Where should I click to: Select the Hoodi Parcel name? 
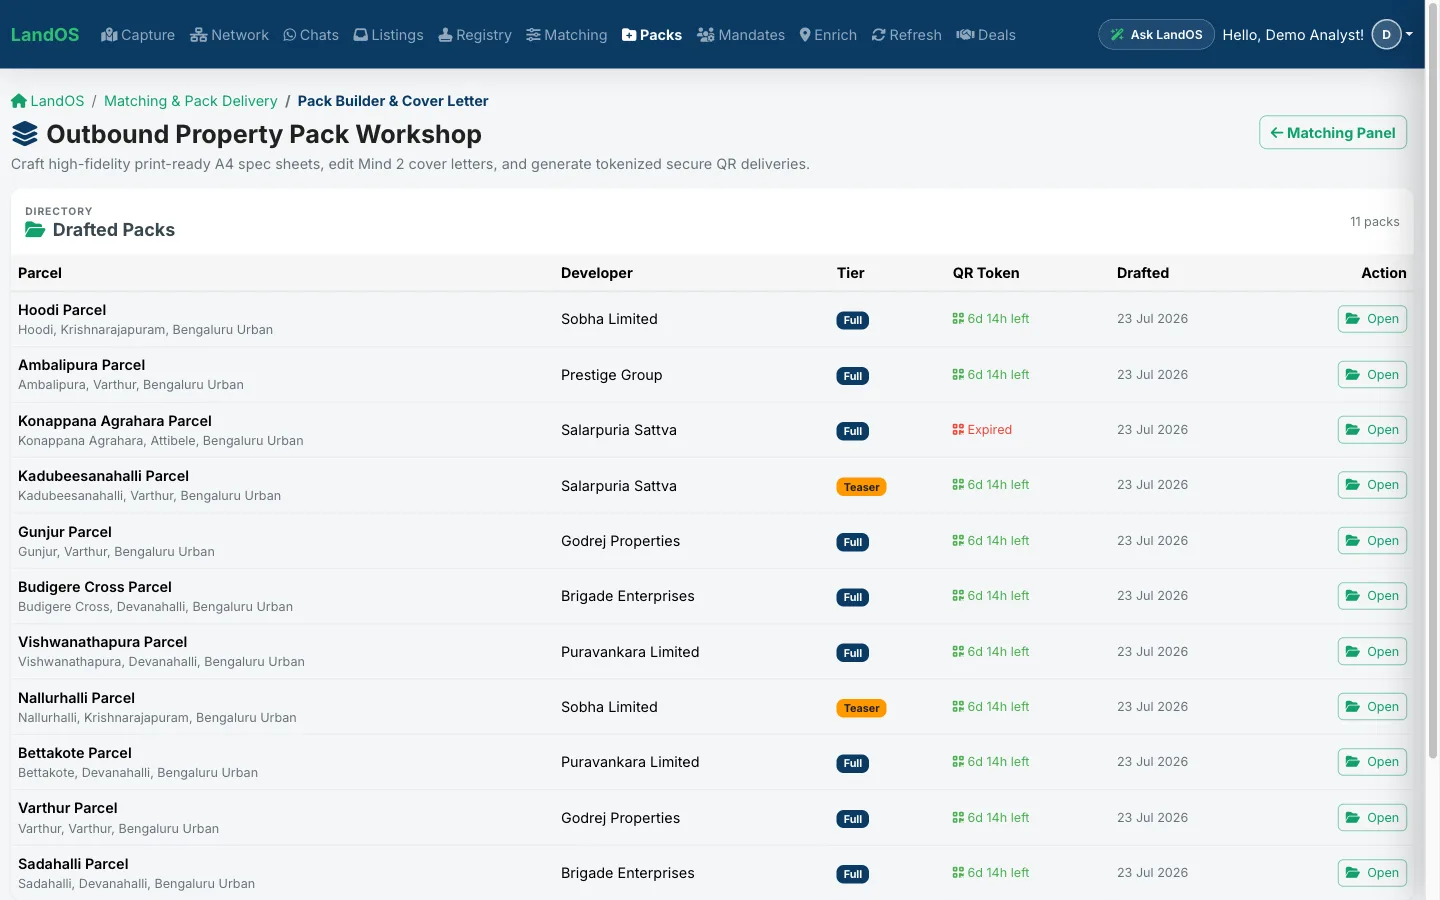pos(62,310)
